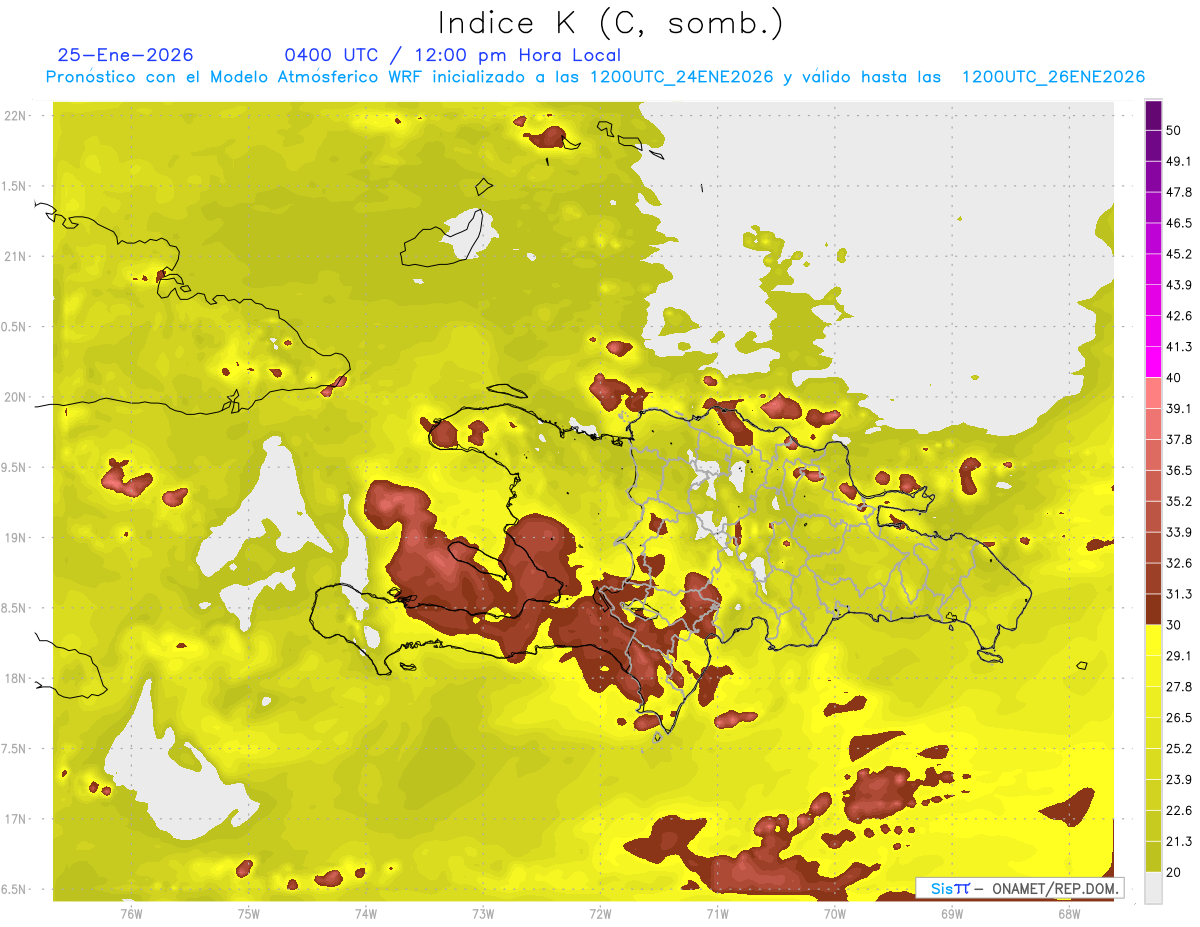
Task: Click the longitude label '75W'
Action: pos(248,912)
